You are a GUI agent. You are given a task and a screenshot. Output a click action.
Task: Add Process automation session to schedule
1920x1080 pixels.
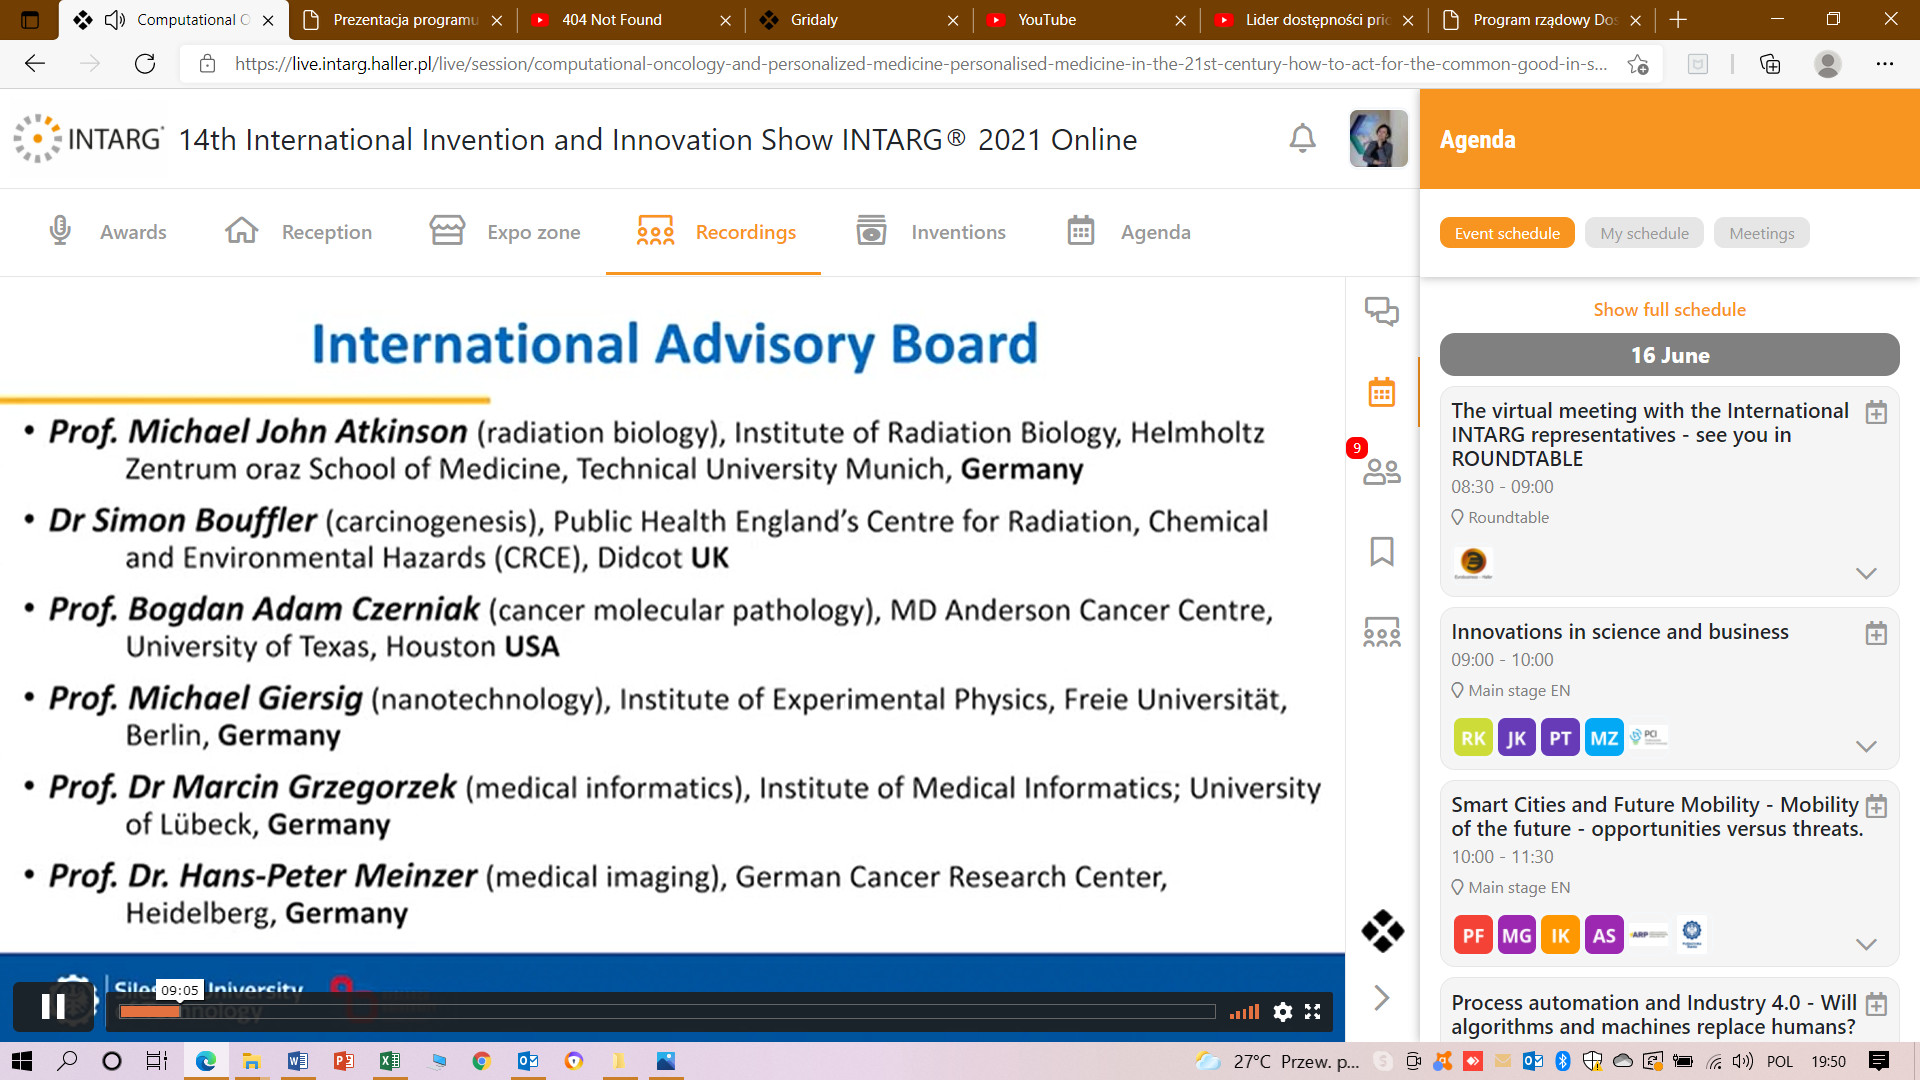(1876, 1004)
